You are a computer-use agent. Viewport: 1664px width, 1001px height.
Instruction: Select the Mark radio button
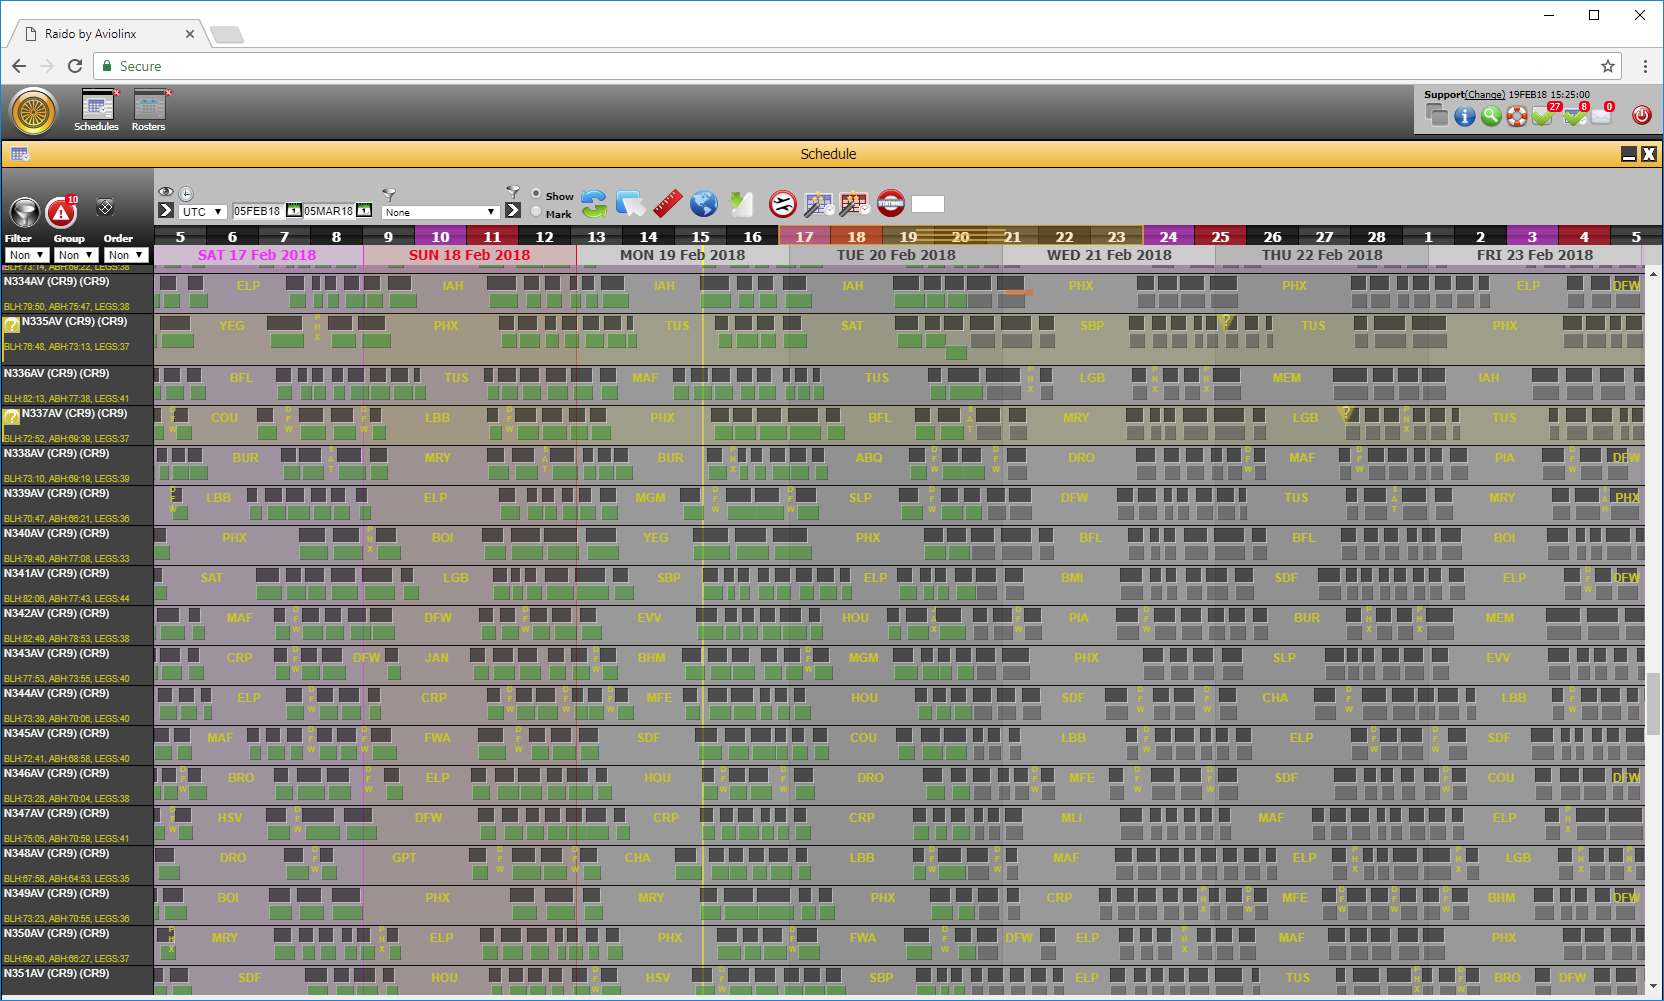point(537,212)
